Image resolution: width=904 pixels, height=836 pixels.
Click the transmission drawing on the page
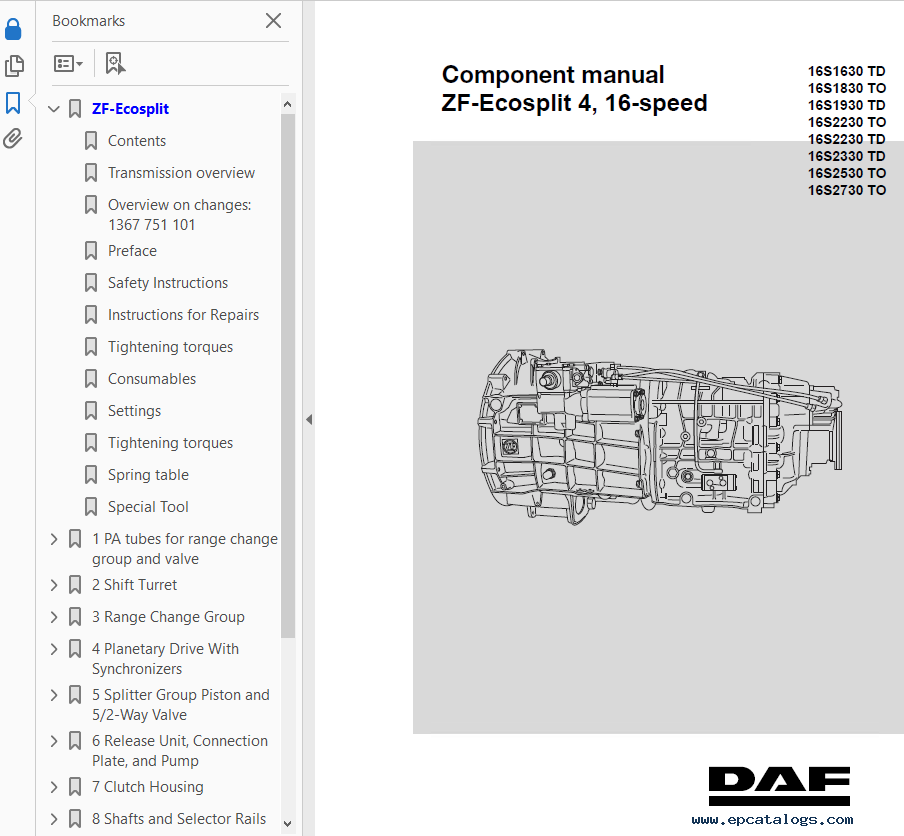pos(660,436)
